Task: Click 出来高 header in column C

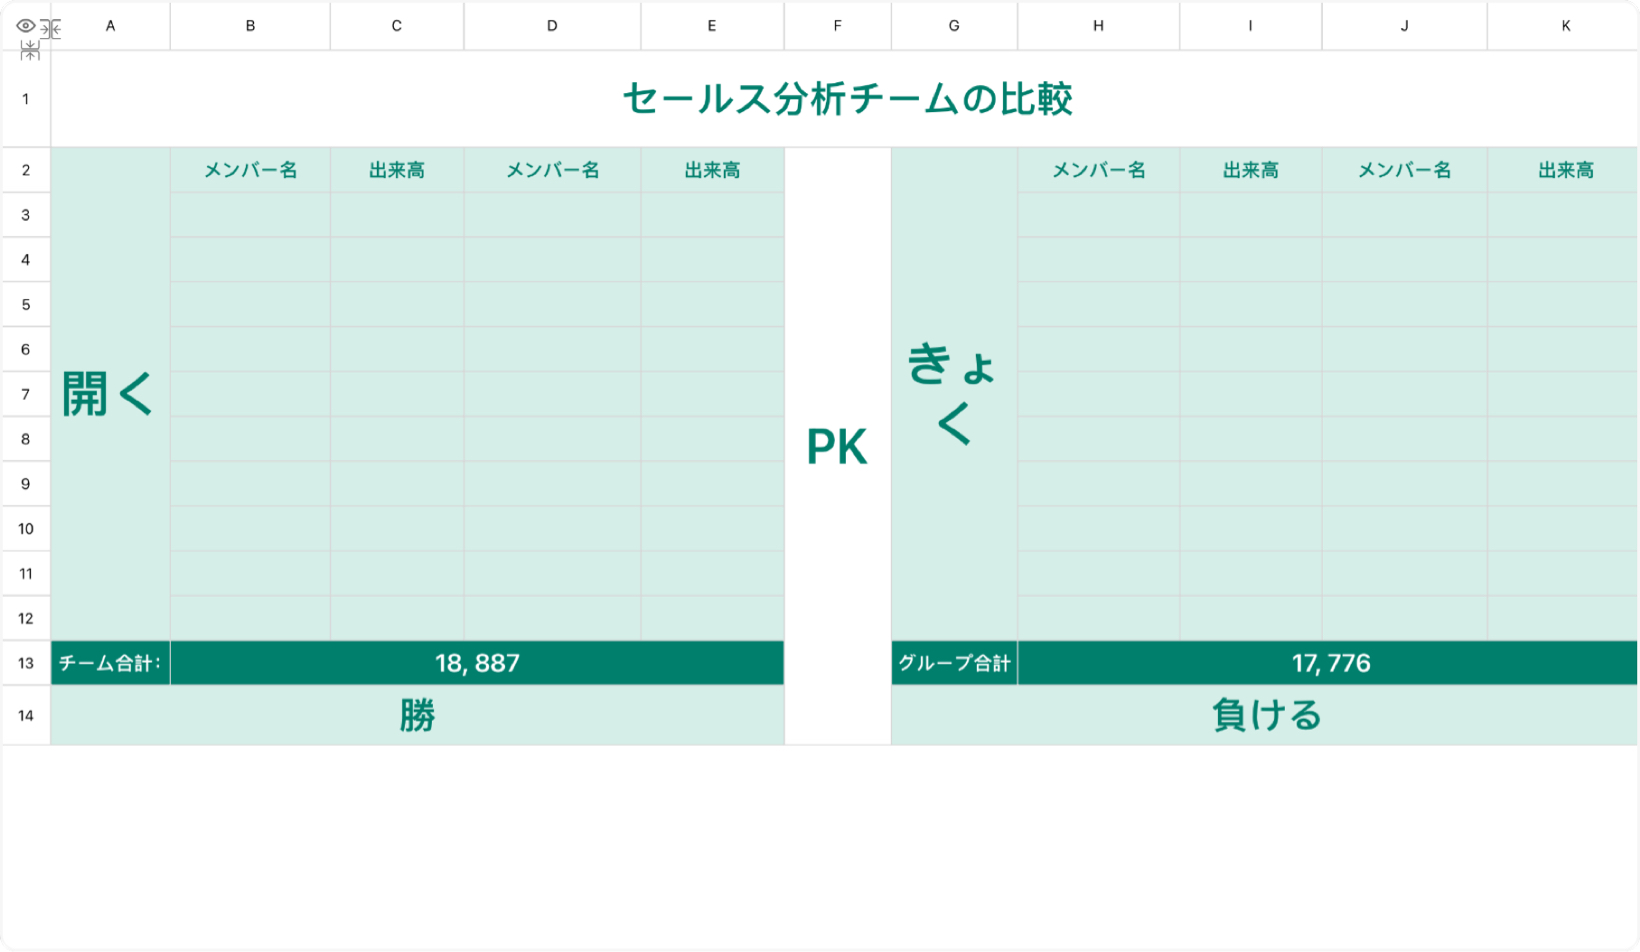Action: tap(397, 170)
